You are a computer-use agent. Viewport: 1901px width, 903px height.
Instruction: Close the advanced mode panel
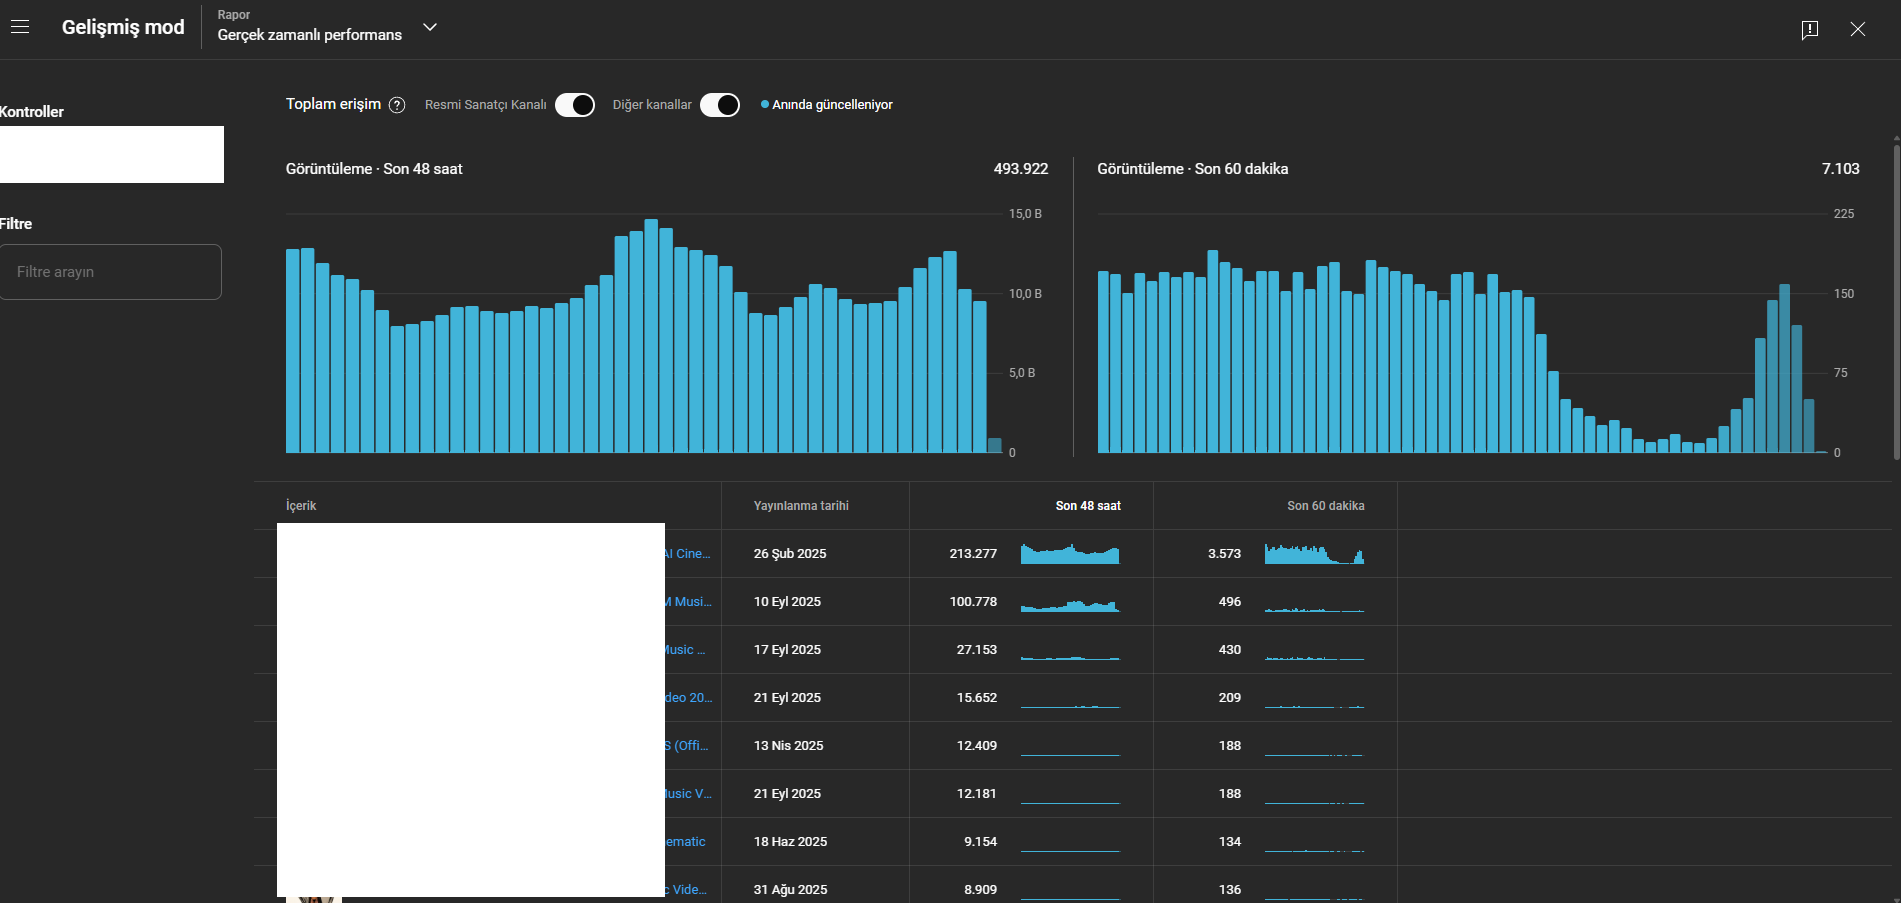pos(1857,29)
